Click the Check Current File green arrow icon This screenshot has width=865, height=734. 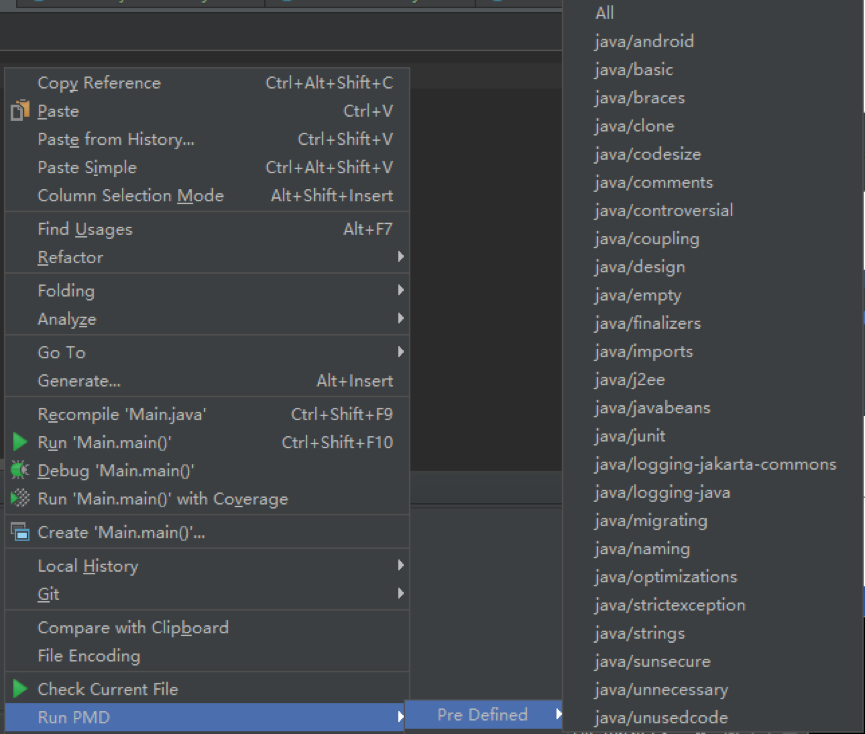(x=20, y=689)
